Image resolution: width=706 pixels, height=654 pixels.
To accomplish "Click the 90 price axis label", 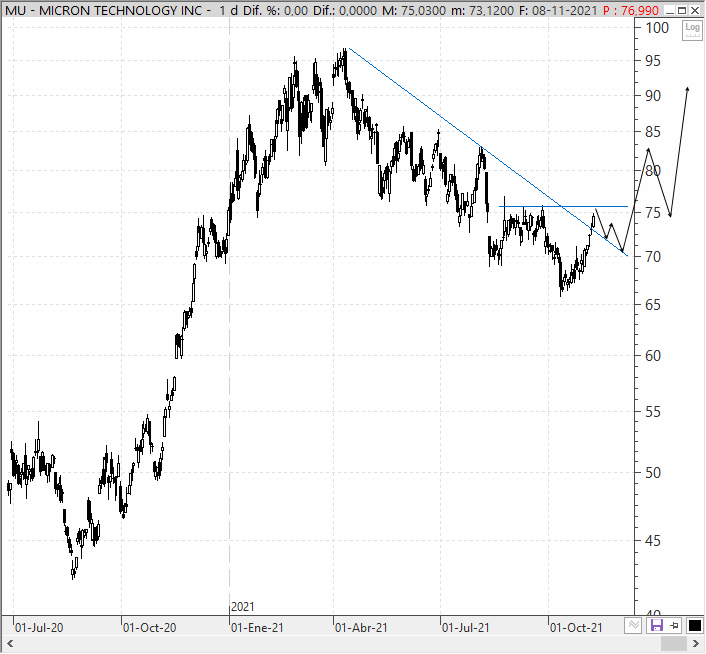I will (653, 95).
